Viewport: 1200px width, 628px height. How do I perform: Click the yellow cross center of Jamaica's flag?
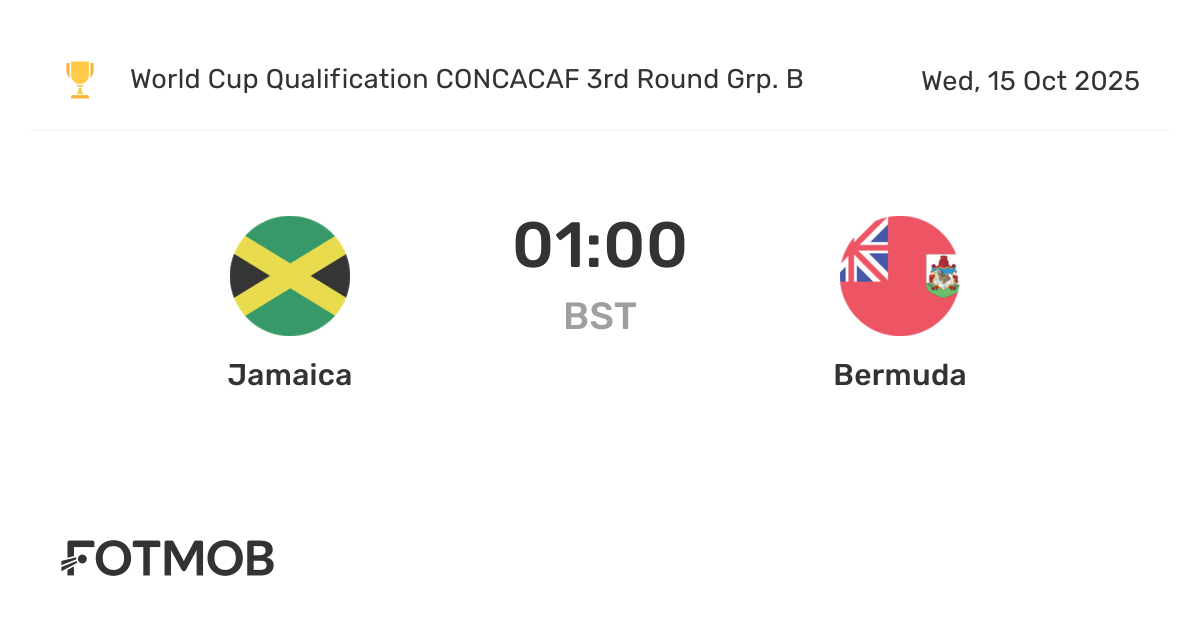coord(290,276)
